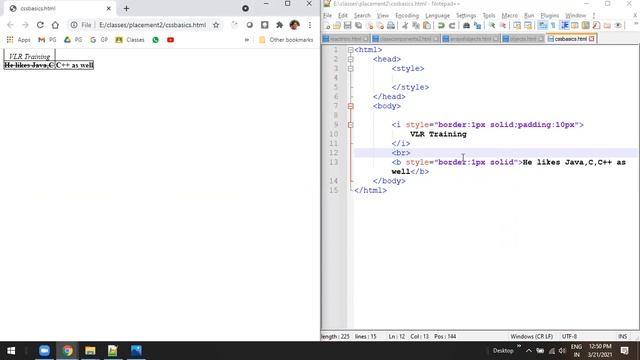Collapse the body tag fold on line 7
The image size is (640, 360).
click(x=351, y=106)
